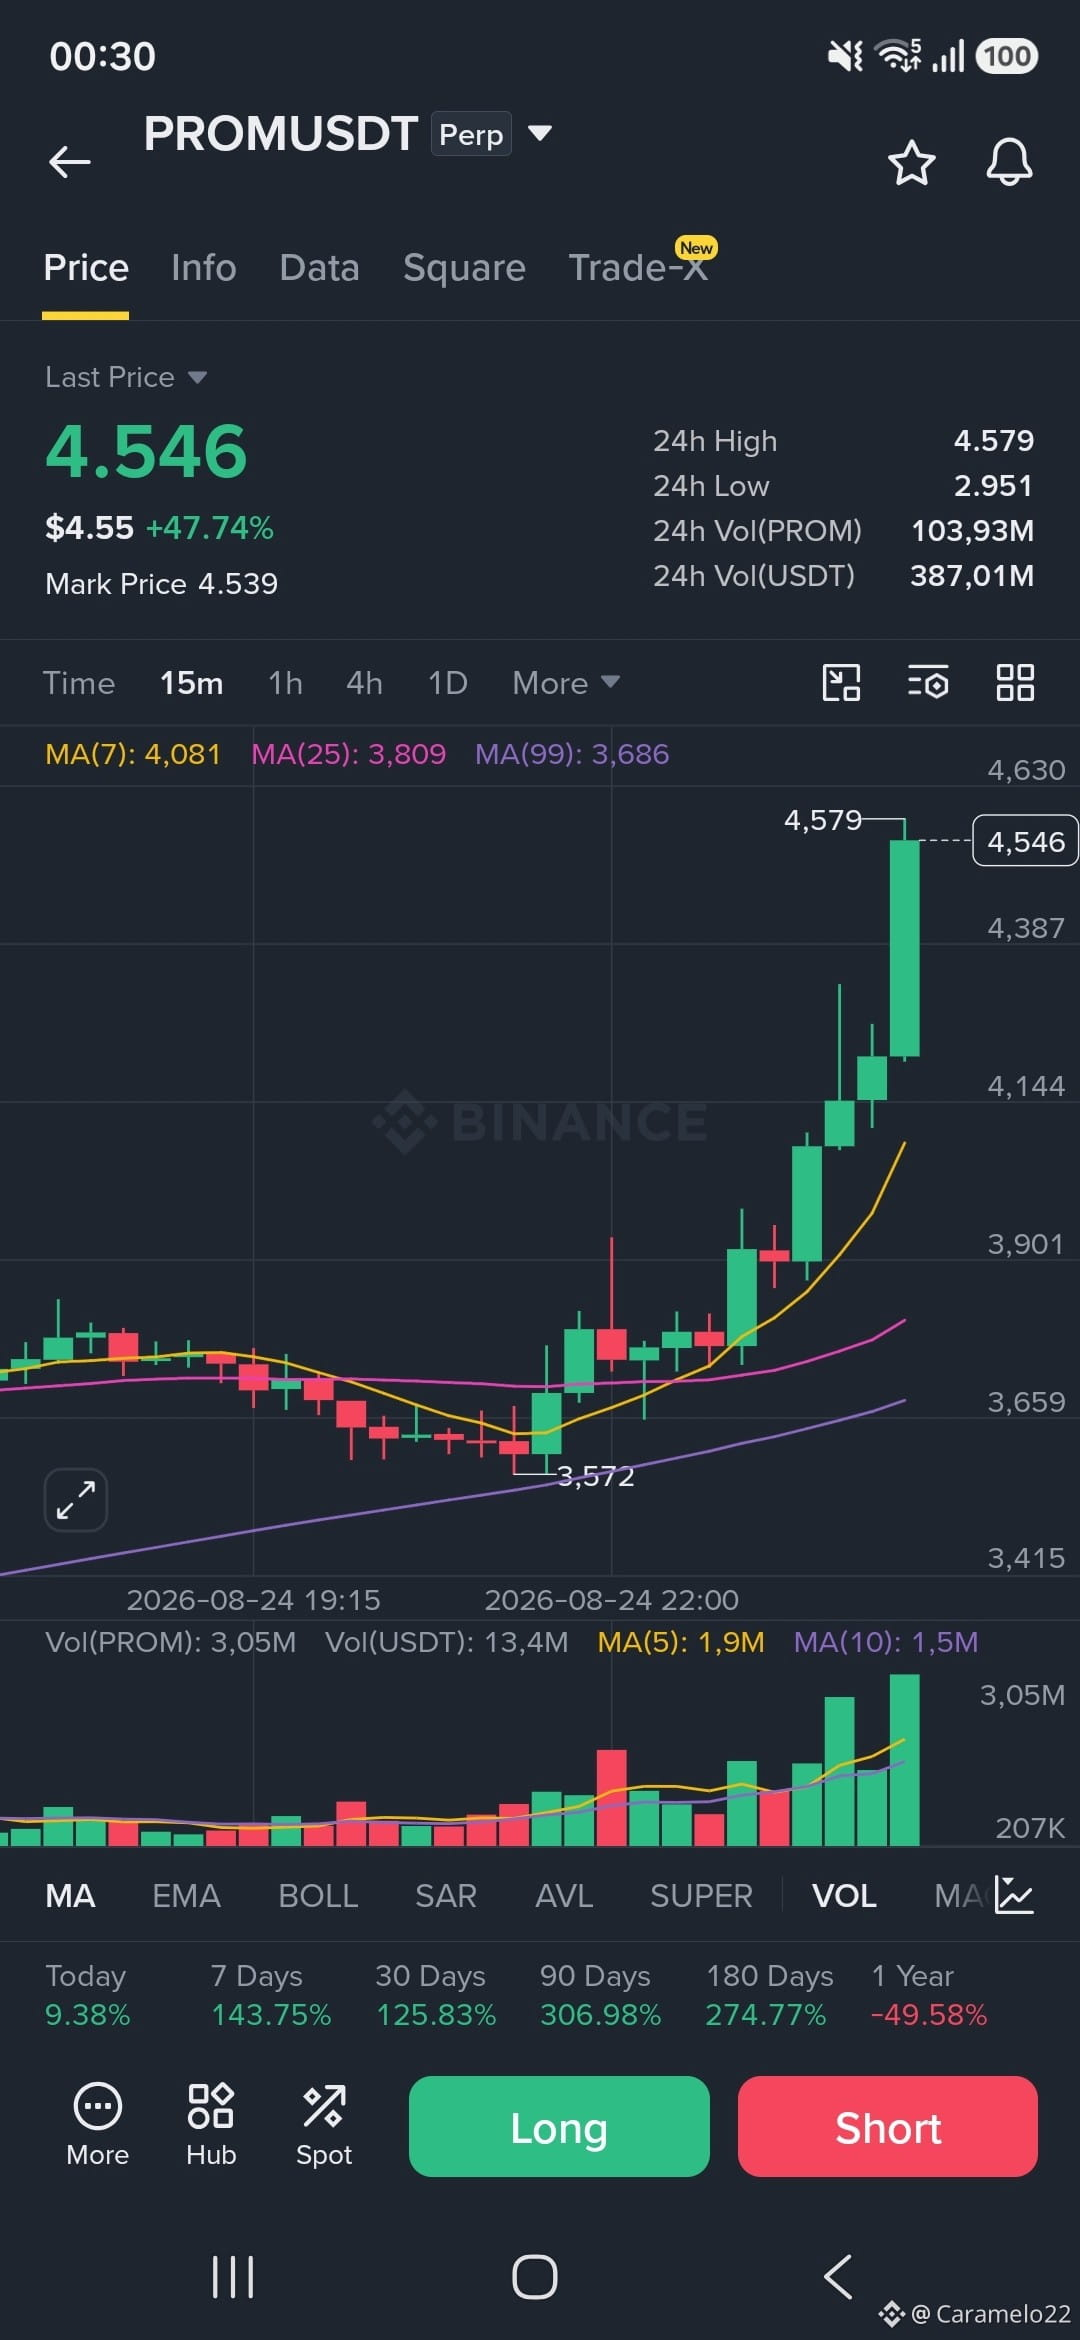1080x2340 pixels.
Task: Select the Time chart interval
Action: (79, 683)
